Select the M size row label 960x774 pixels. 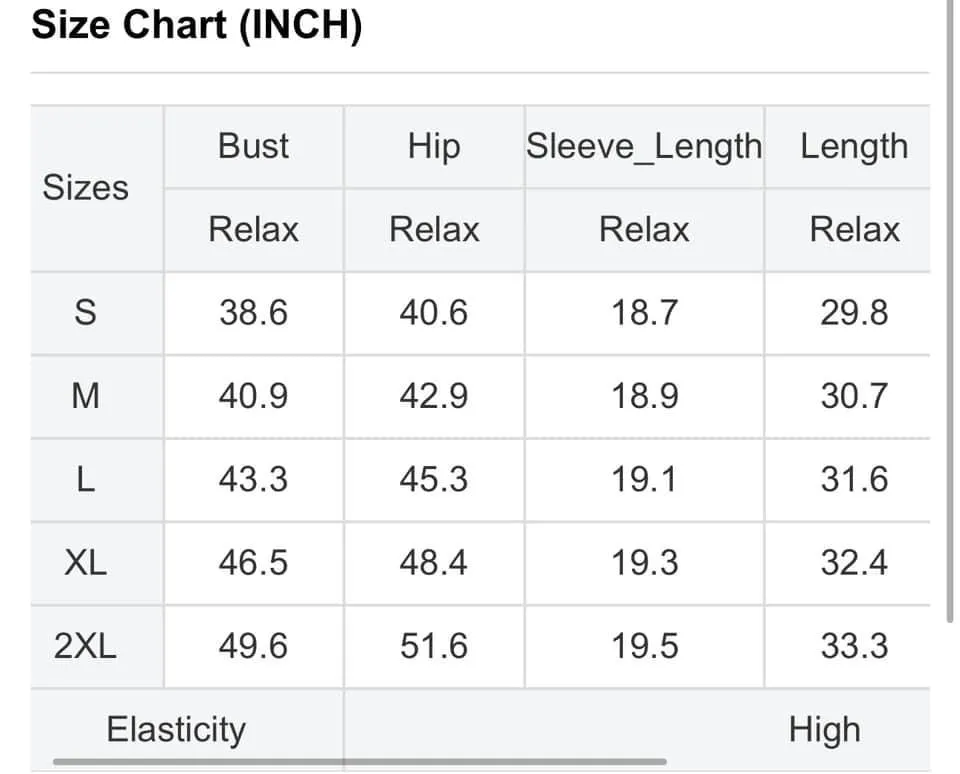(85, 396)
